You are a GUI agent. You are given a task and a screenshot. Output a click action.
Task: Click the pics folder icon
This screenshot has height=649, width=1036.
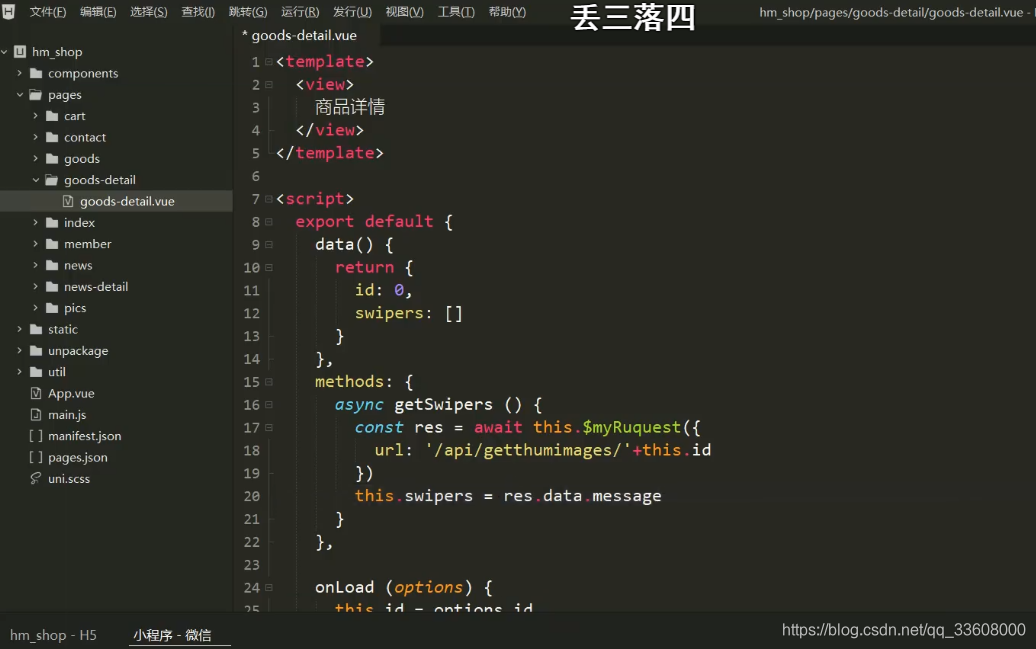point(52,308)
